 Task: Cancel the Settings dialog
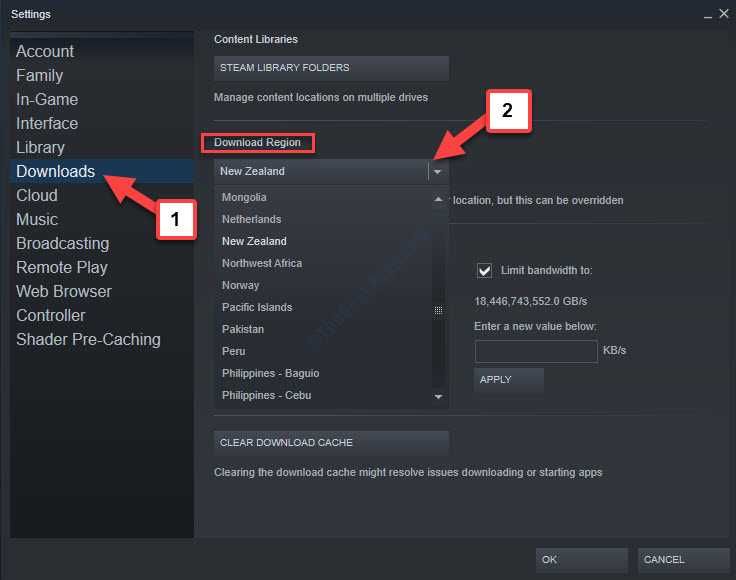(683, 560)
